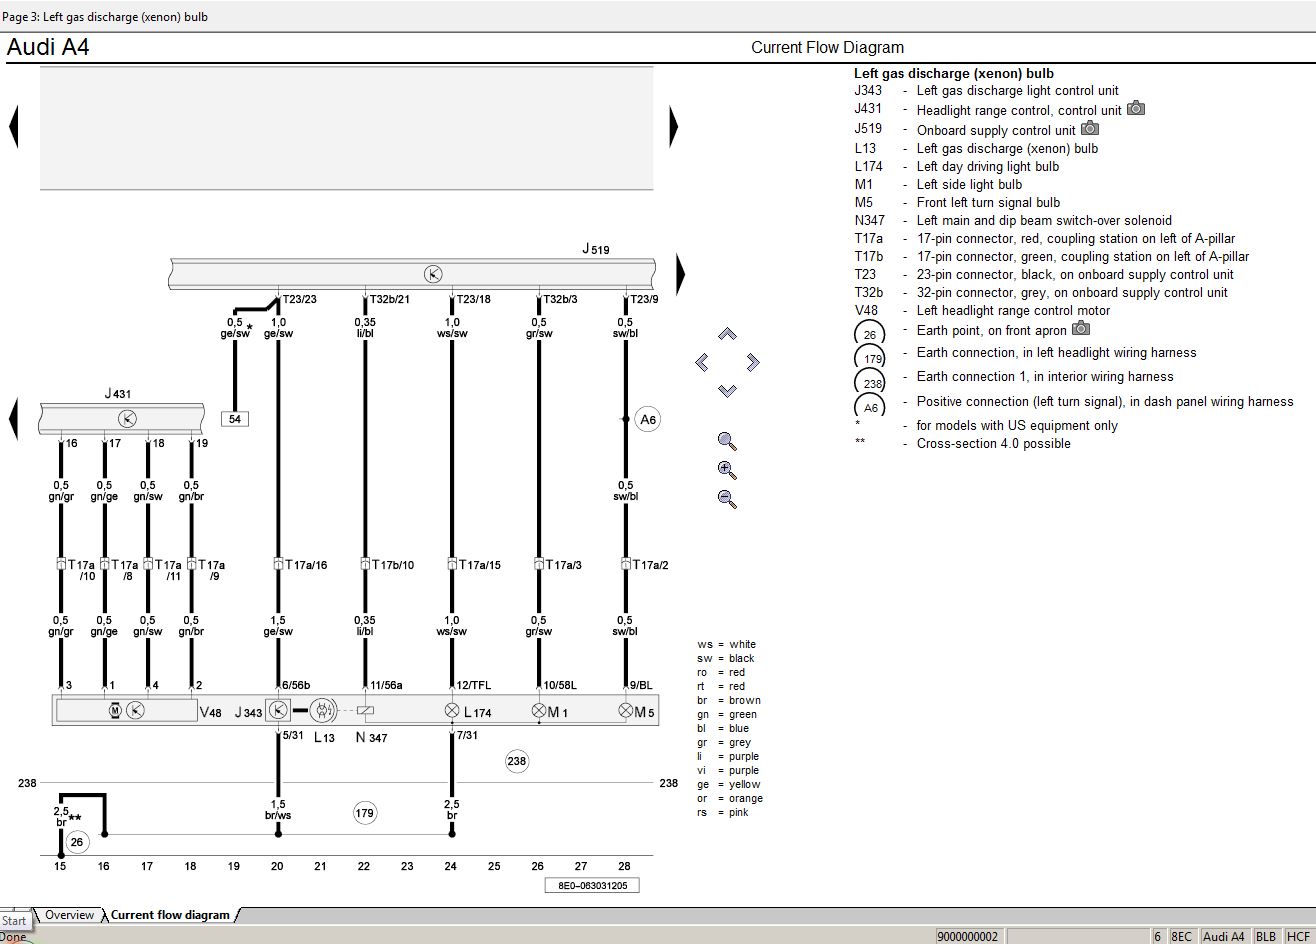Open the photo for J519 Onboard supply control unit
The height and width of the screenshot is (944, 1316).
[1089, 129]
